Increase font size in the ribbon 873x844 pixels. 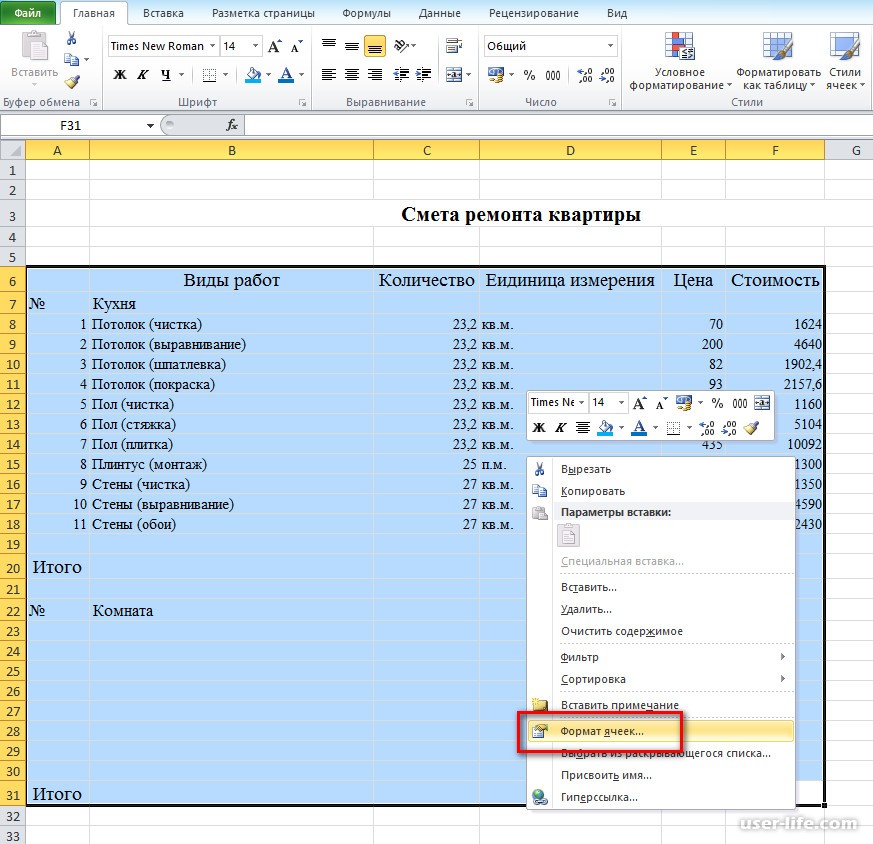pyautogui.click(x=274, y=46)
